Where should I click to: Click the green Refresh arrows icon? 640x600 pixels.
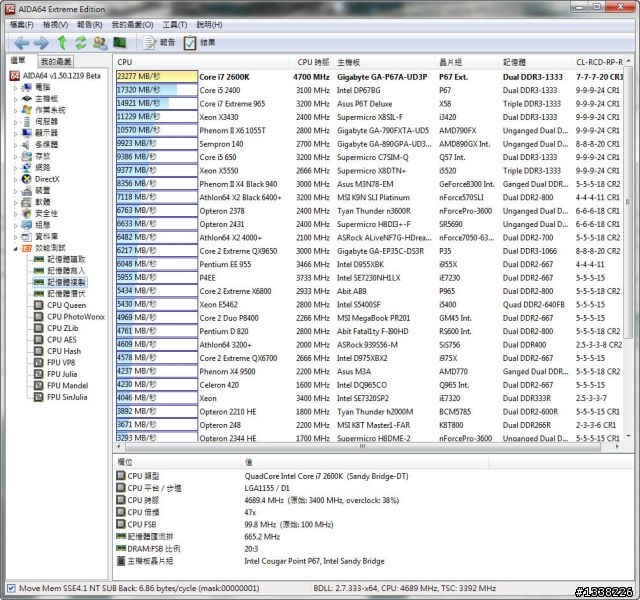(x=81, y=42)
